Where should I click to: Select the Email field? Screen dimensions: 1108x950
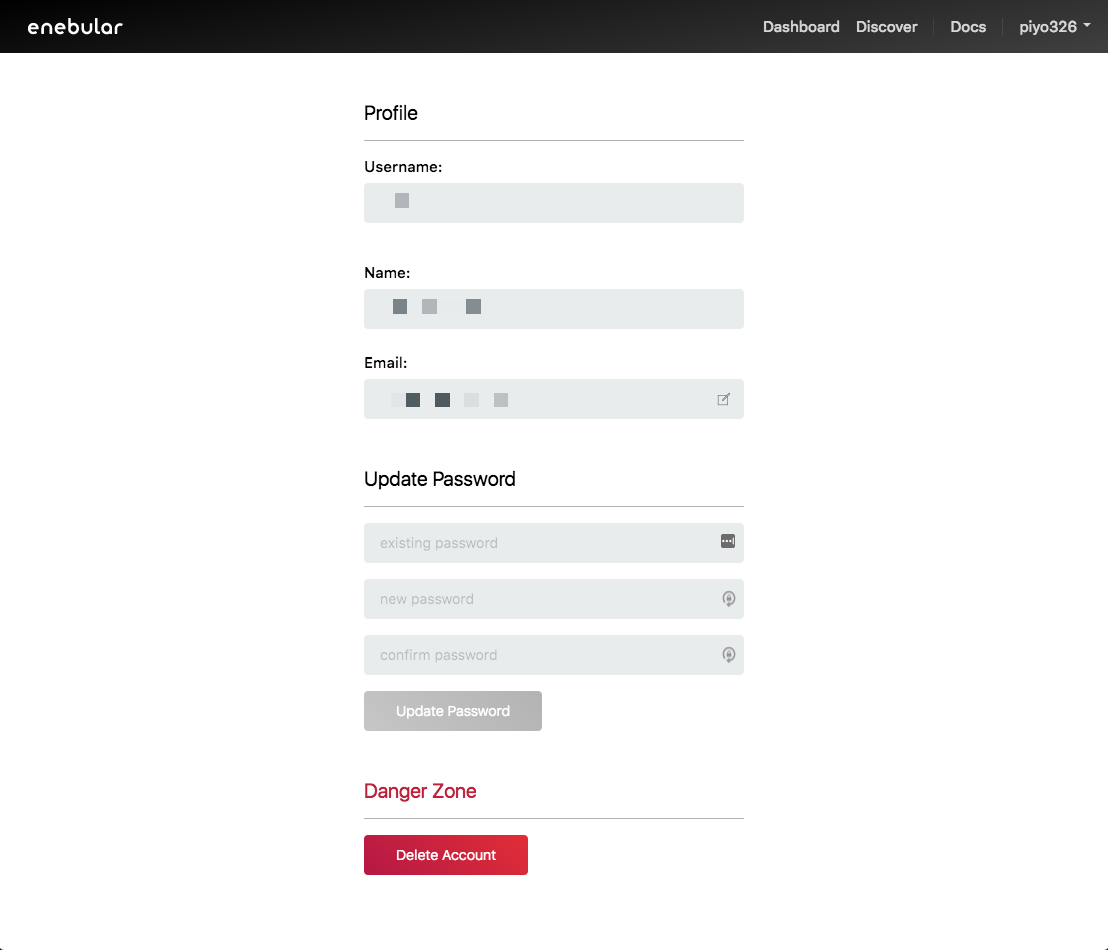click(x=540, y=399)
